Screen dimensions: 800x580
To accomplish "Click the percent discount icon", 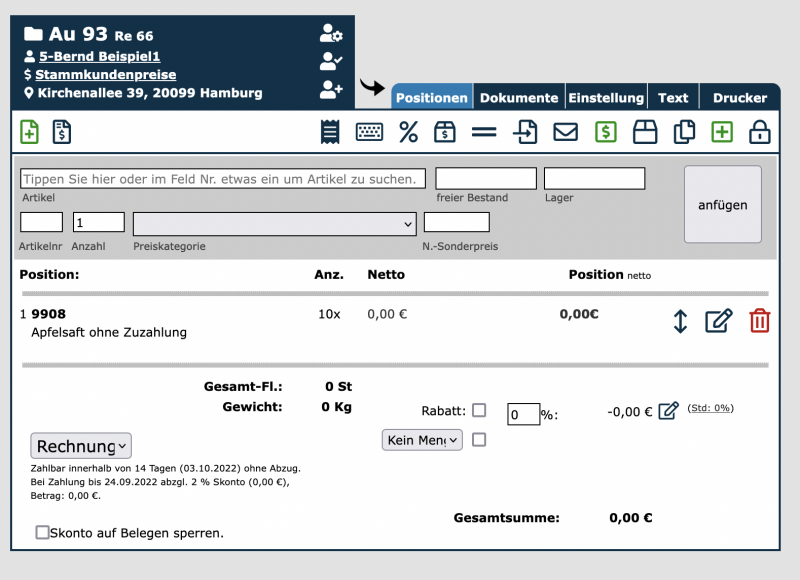I will tap(408, 132).
